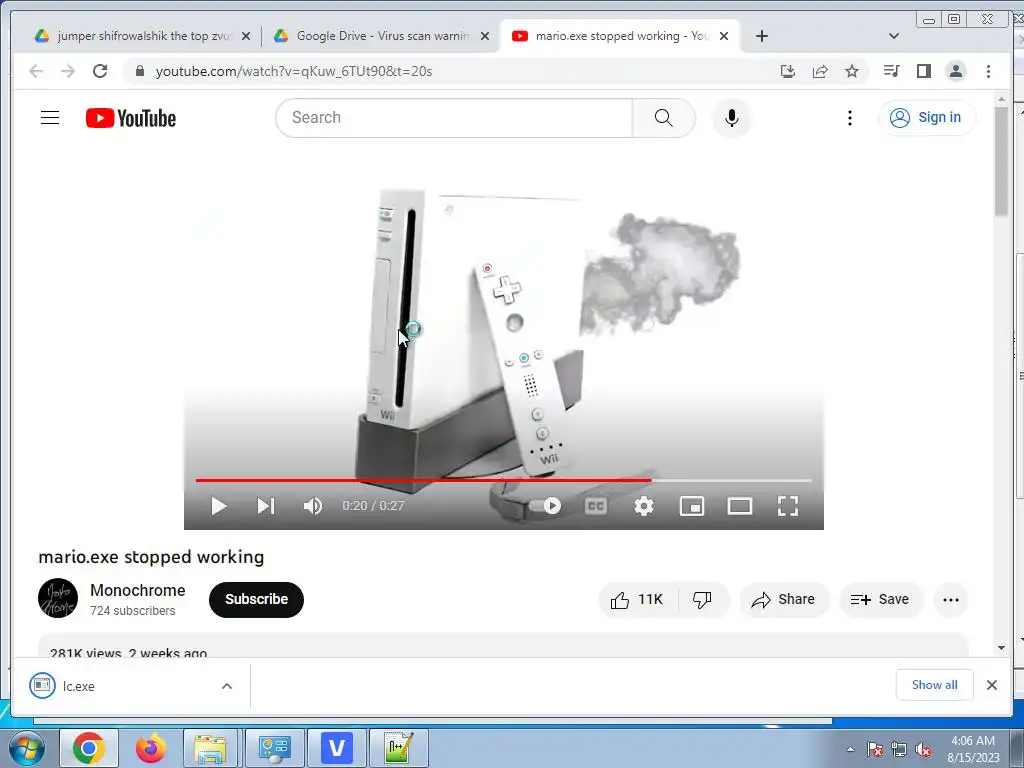Save the video to a playlist

click(x=880, y=600)
